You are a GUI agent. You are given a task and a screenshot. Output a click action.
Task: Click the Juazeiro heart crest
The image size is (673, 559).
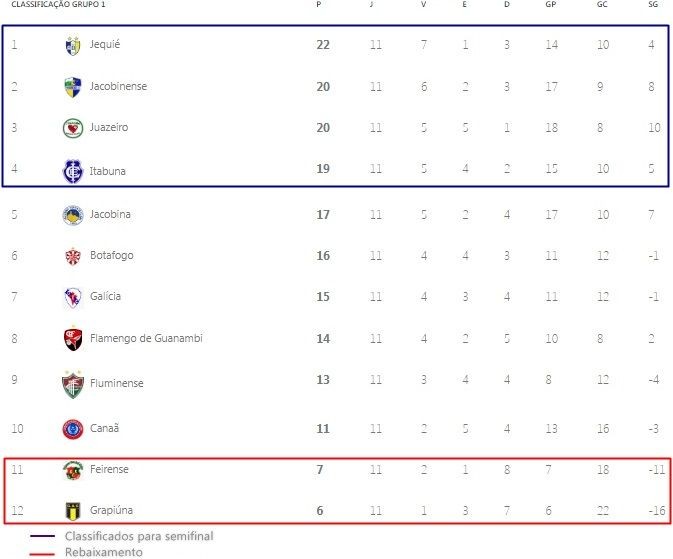pos(73,128)
